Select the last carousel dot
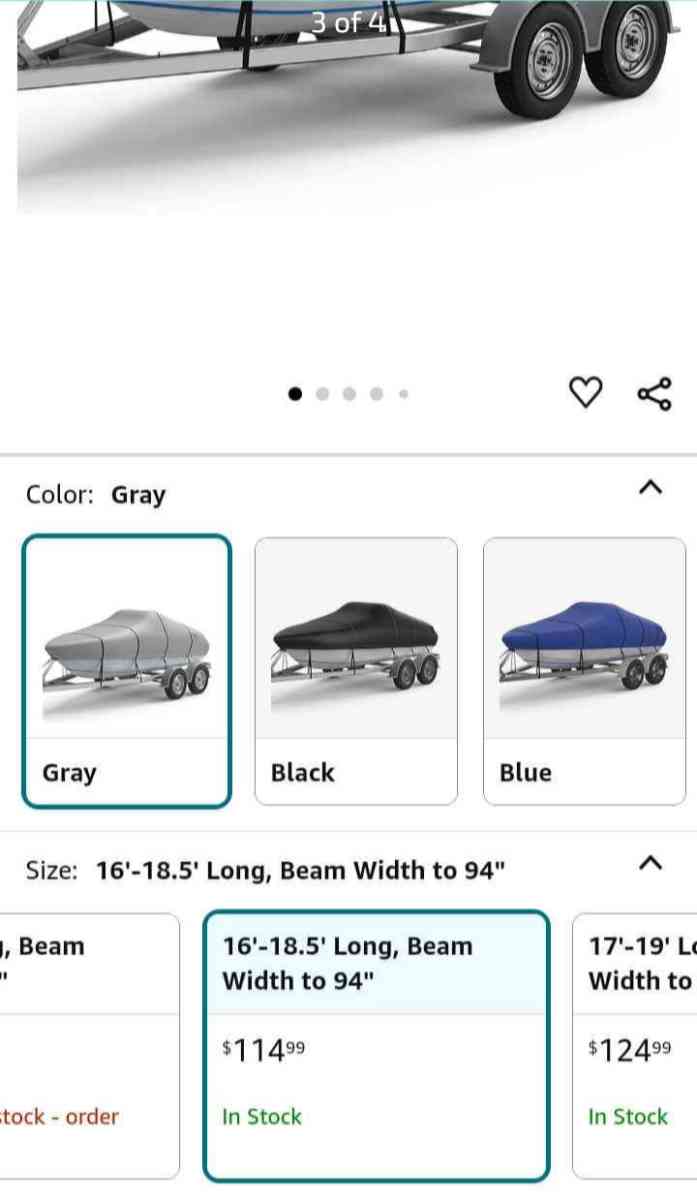The width and height of the screenshot is (697, 1200). coord(403,394)
